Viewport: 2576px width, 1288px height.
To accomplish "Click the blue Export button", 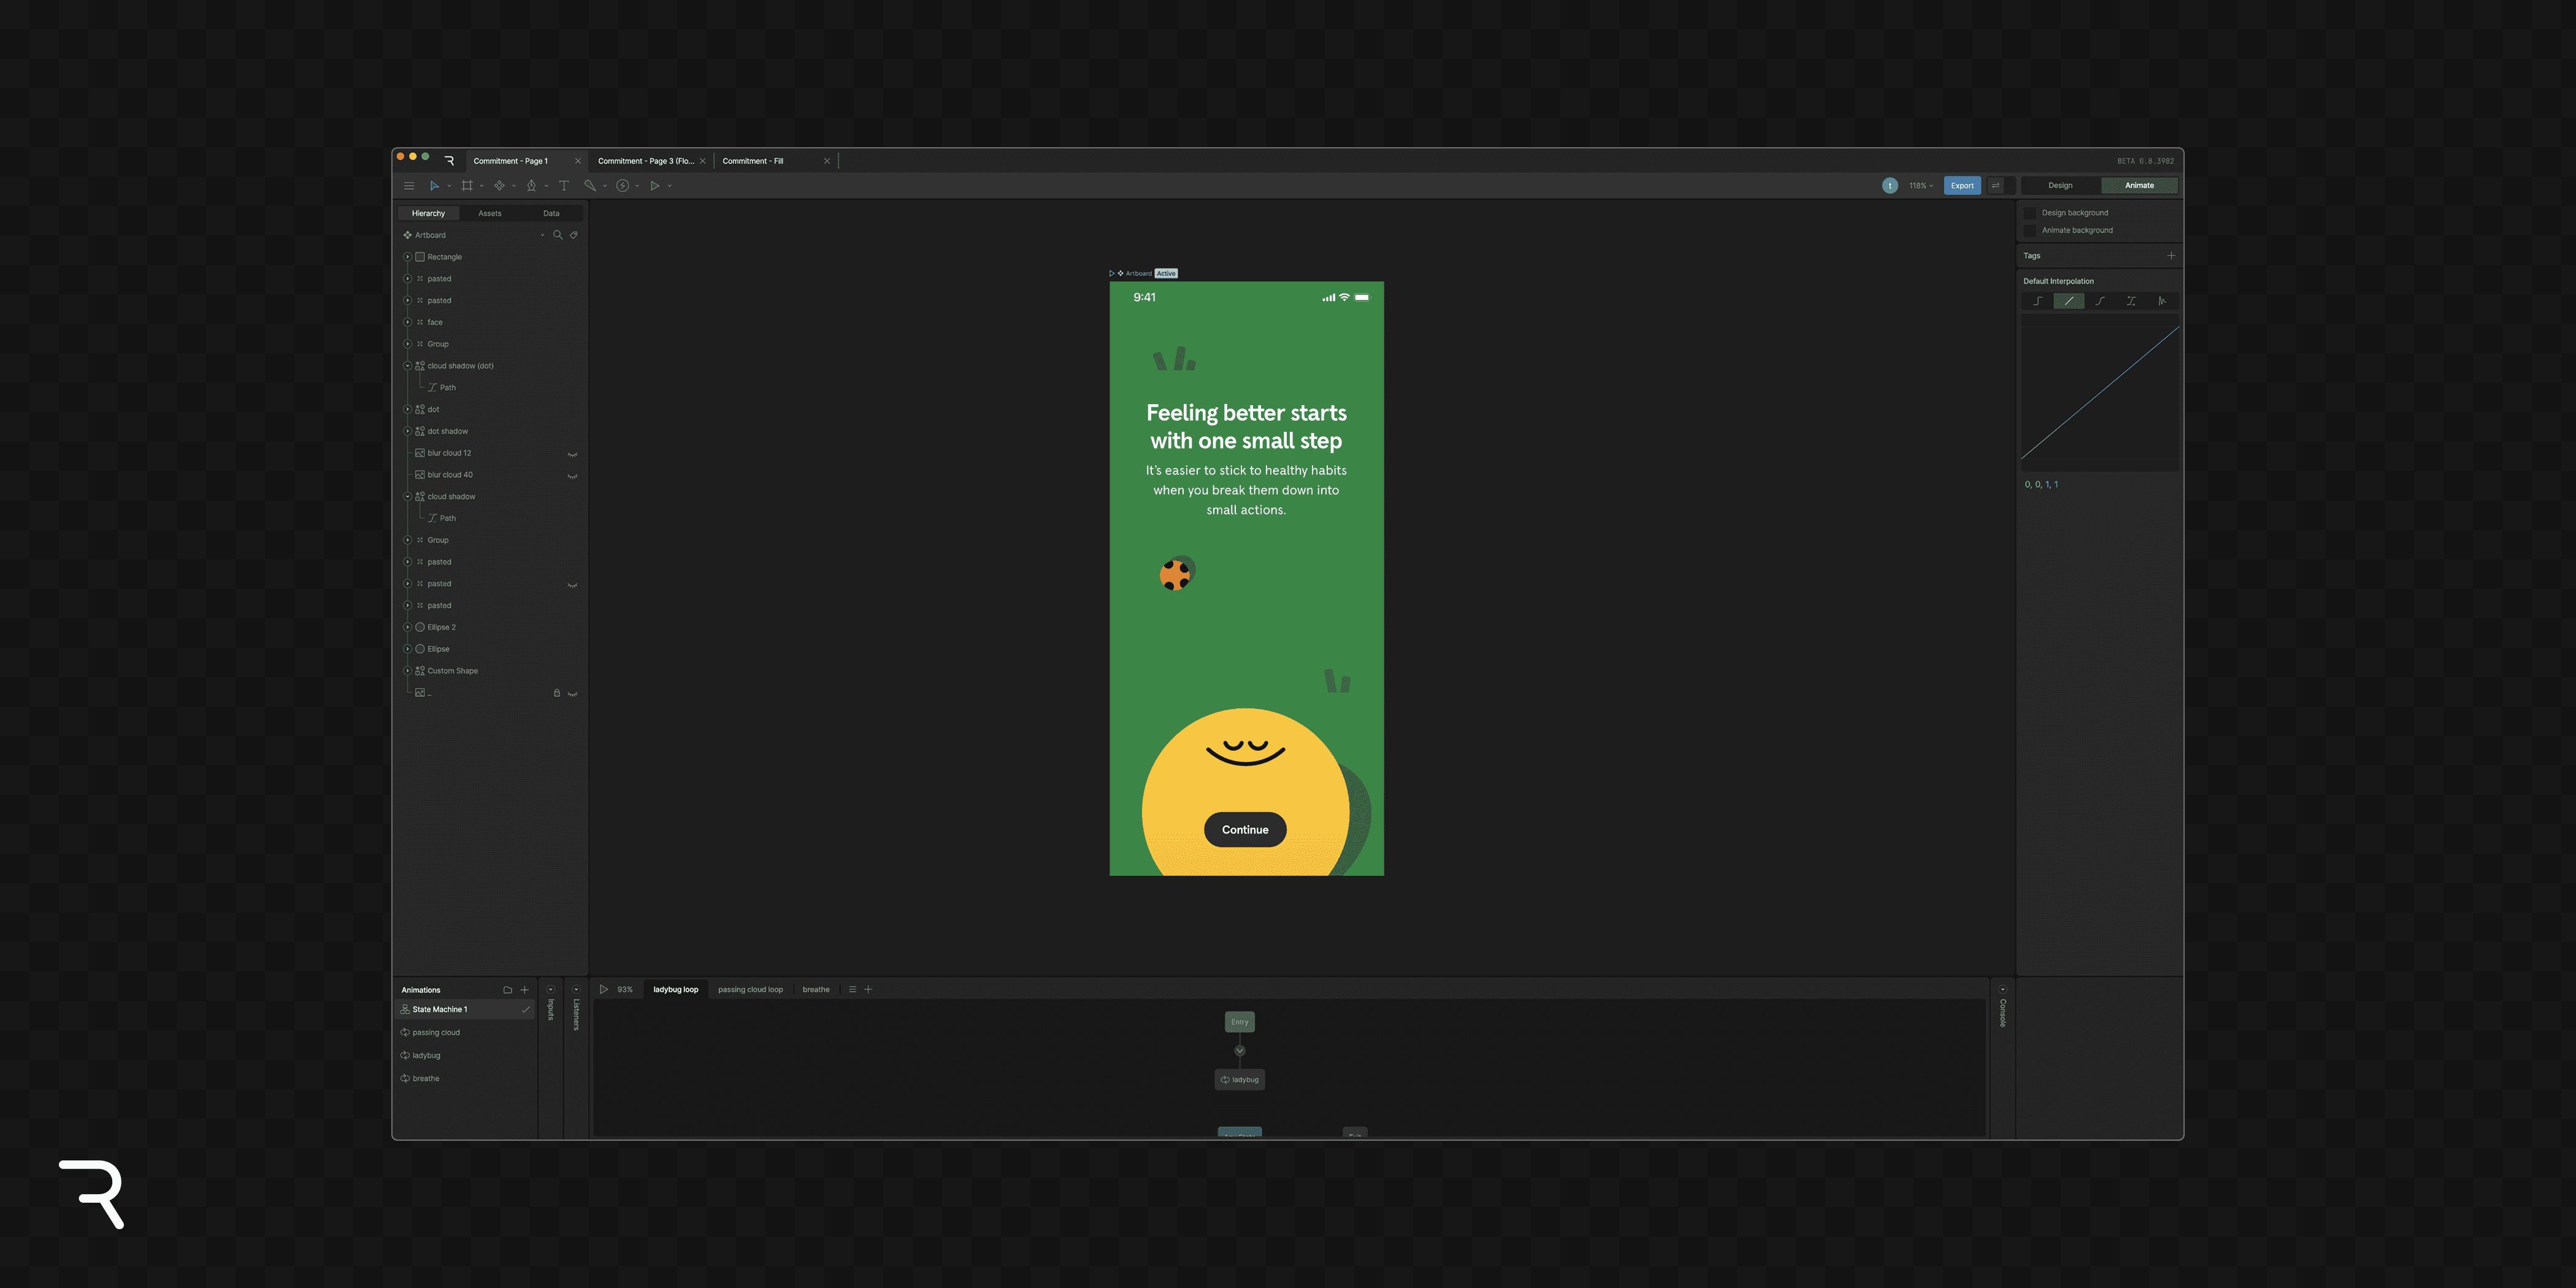I will pyautogui.click(x=1962, y=186).
